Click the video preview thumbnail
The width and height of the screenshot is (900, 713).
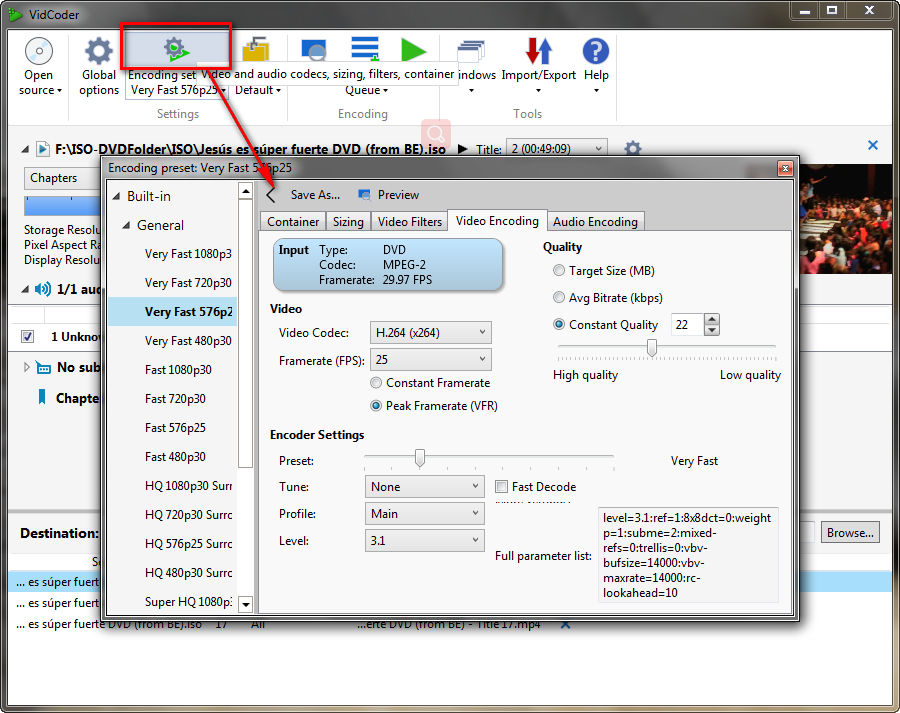click(x=846, y=219)
